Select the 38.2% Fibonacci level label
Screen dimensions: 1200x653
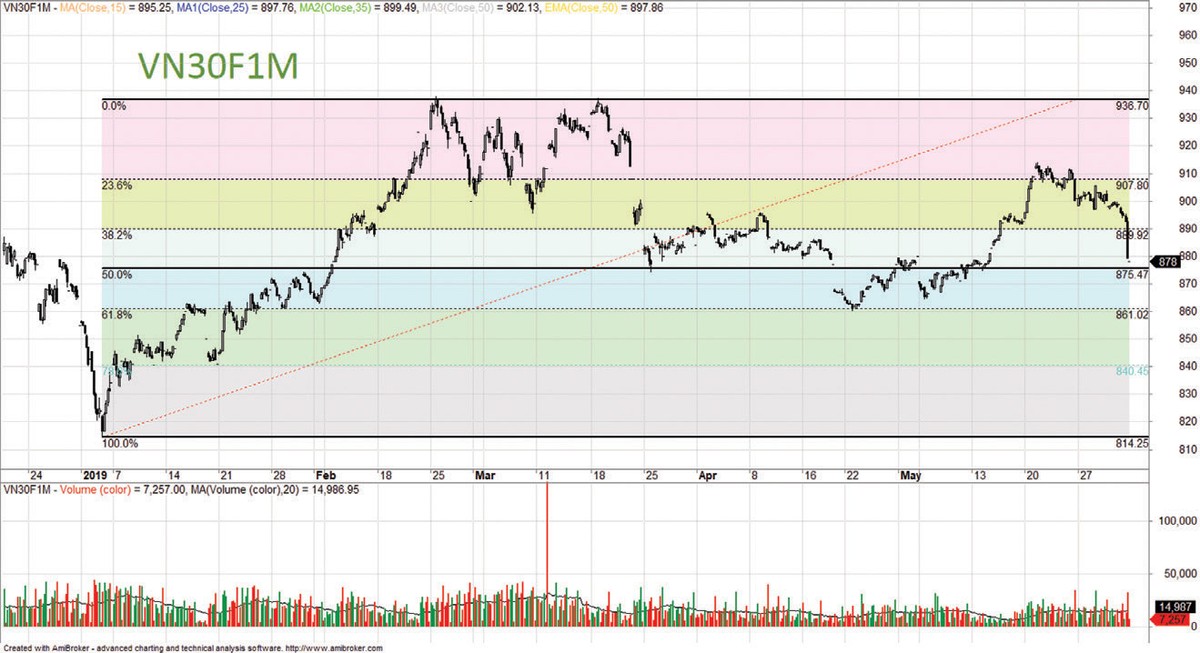pos(117,236)
